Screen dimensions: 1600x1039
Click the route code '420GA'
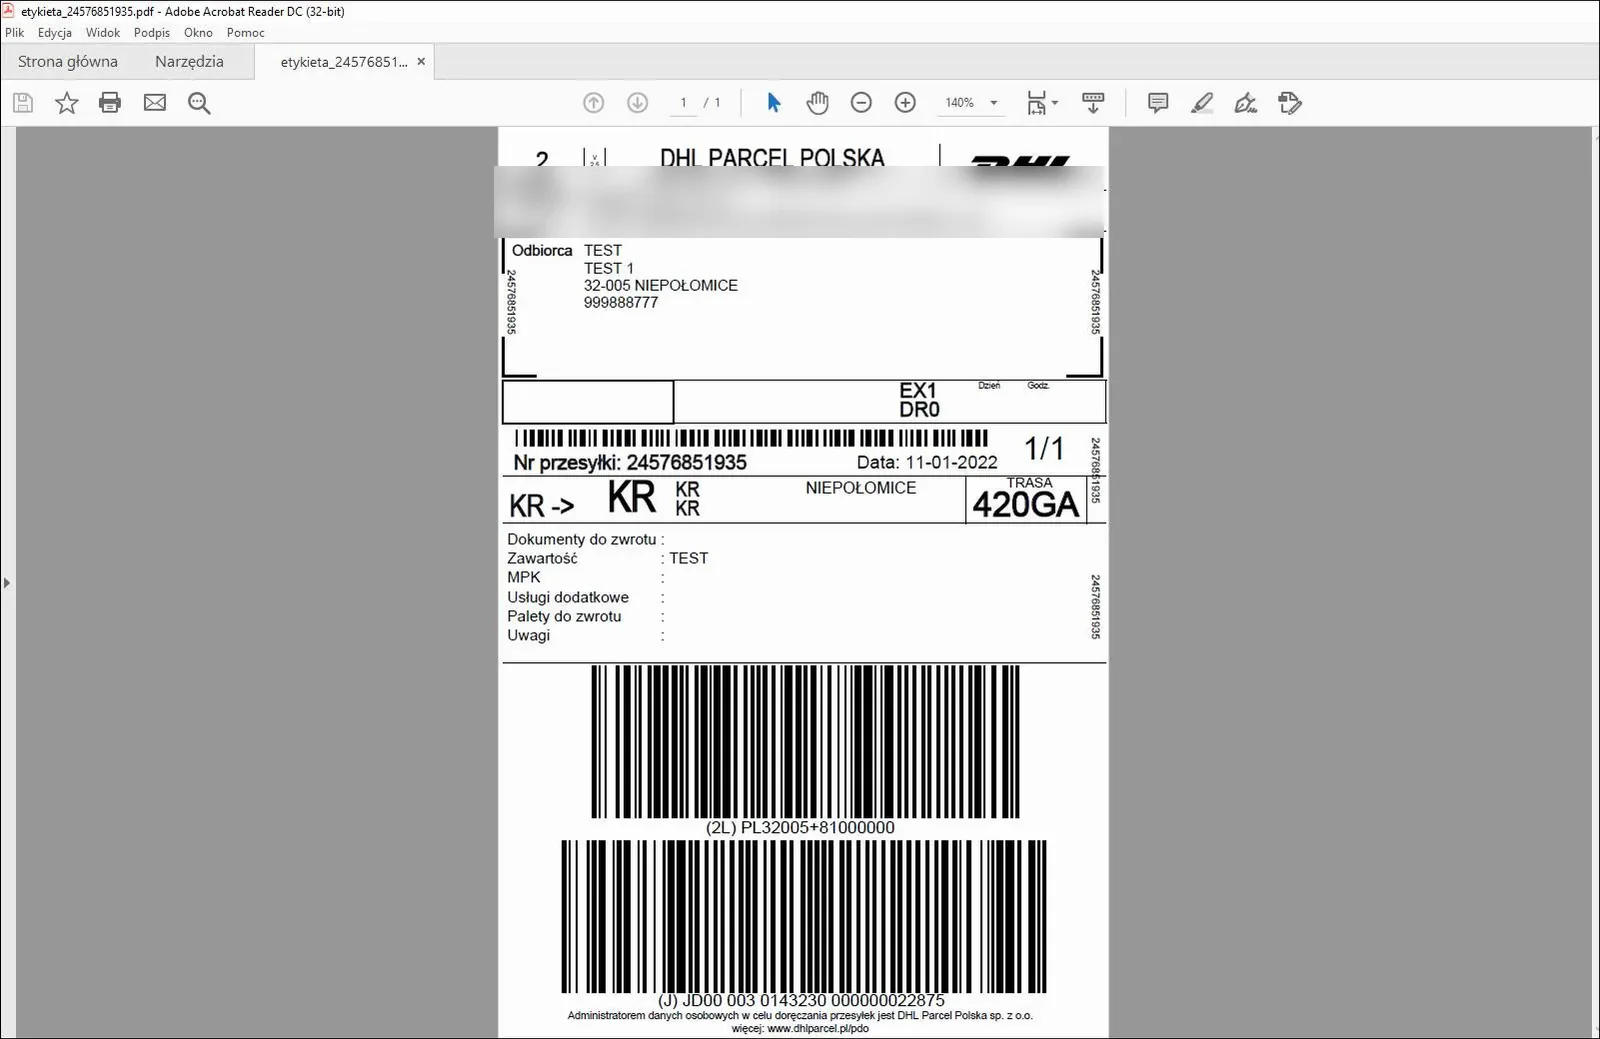click(x=1026, y=505)
